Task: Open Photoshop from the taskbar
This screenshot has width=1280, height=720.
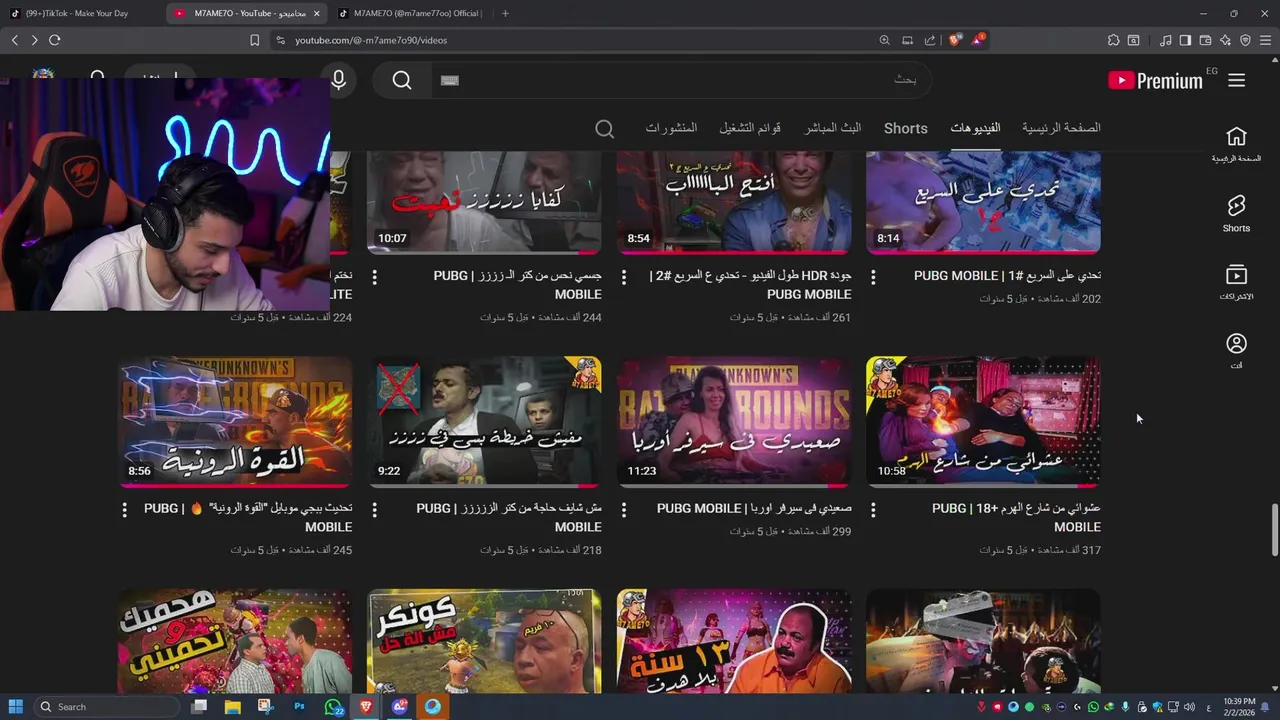Action: [x=299, y=707]
